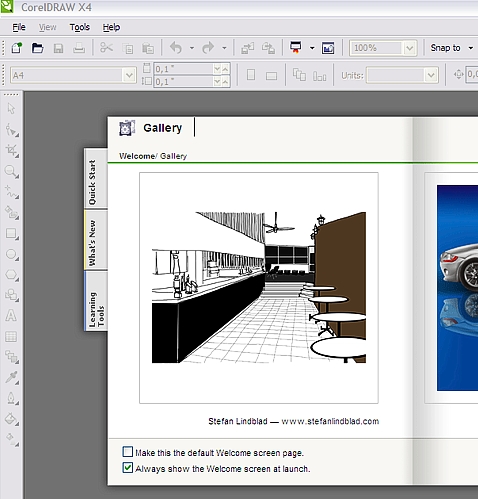
Task: Click the silver car gallery artwork
Action: 457,288
